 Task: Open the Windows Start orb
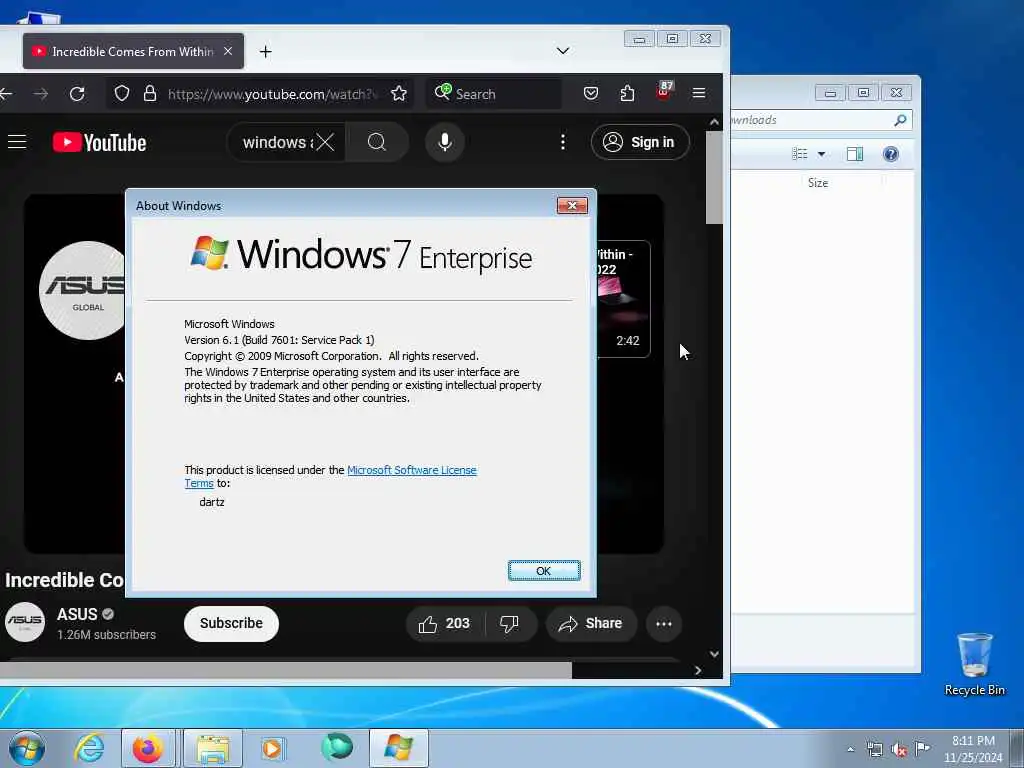pyautogui.click(x=27, y=748)
